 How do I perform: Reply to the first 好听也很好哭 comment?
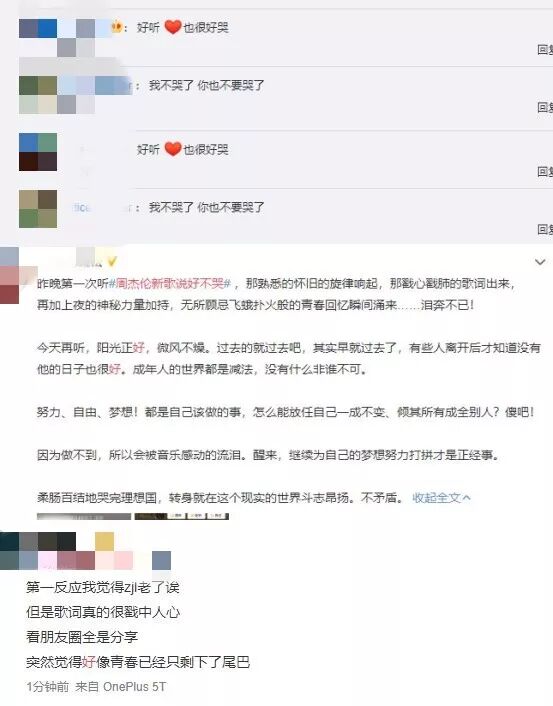point(545,49)
